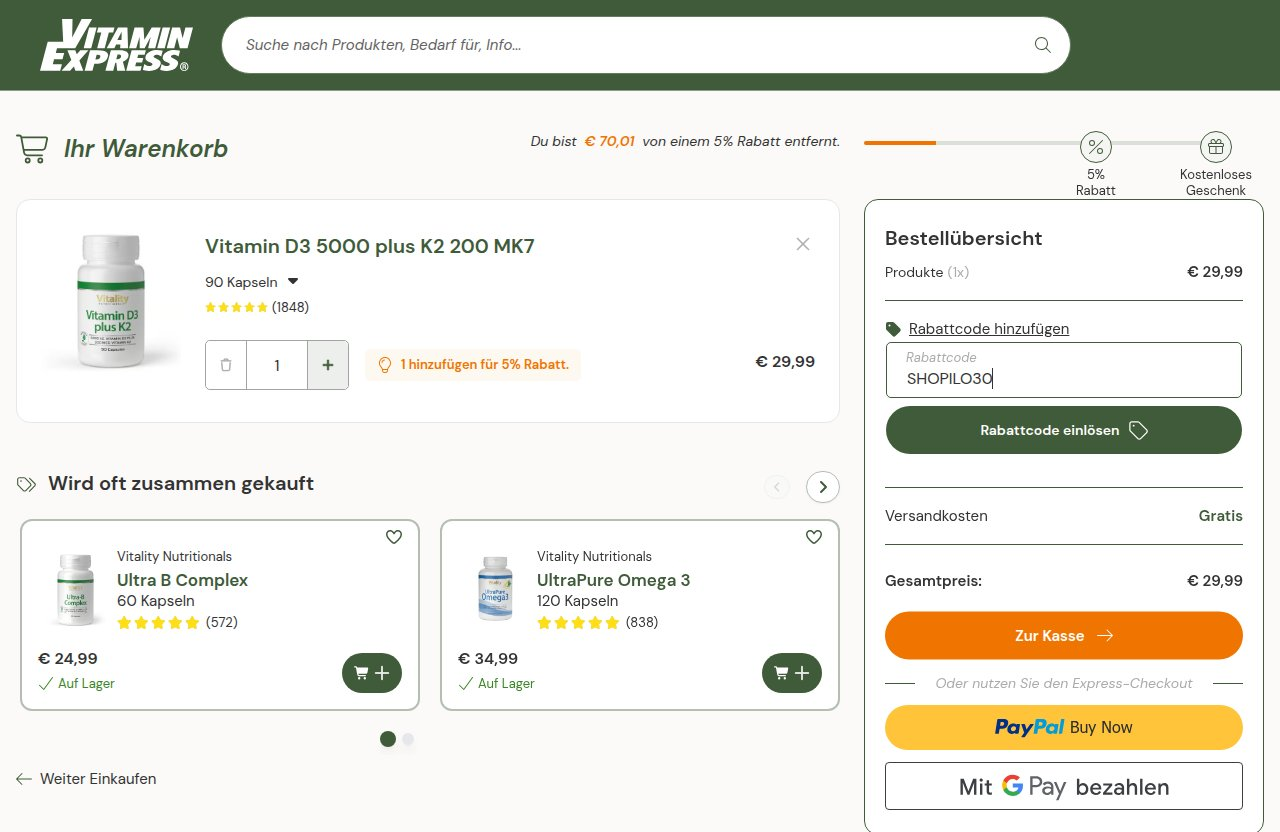This screenshot has height=832, width=1280.
Task: Remove Vitamin D3 item with the X
Action: [x=803, y=244]
